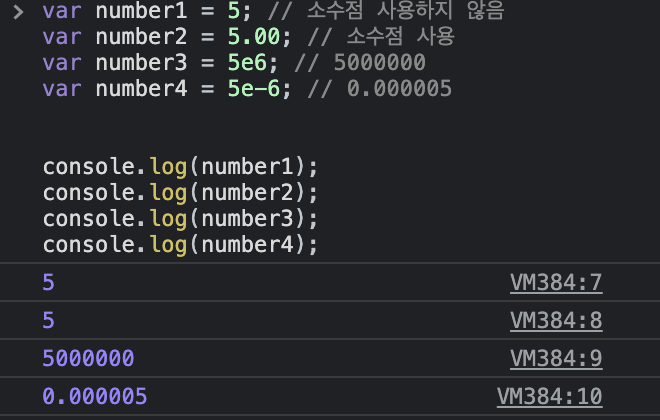This screenshot has width=660, height=420.
Task: Click the console input chevron arrow
Action: pyautogui.click(x=18, y=12)
